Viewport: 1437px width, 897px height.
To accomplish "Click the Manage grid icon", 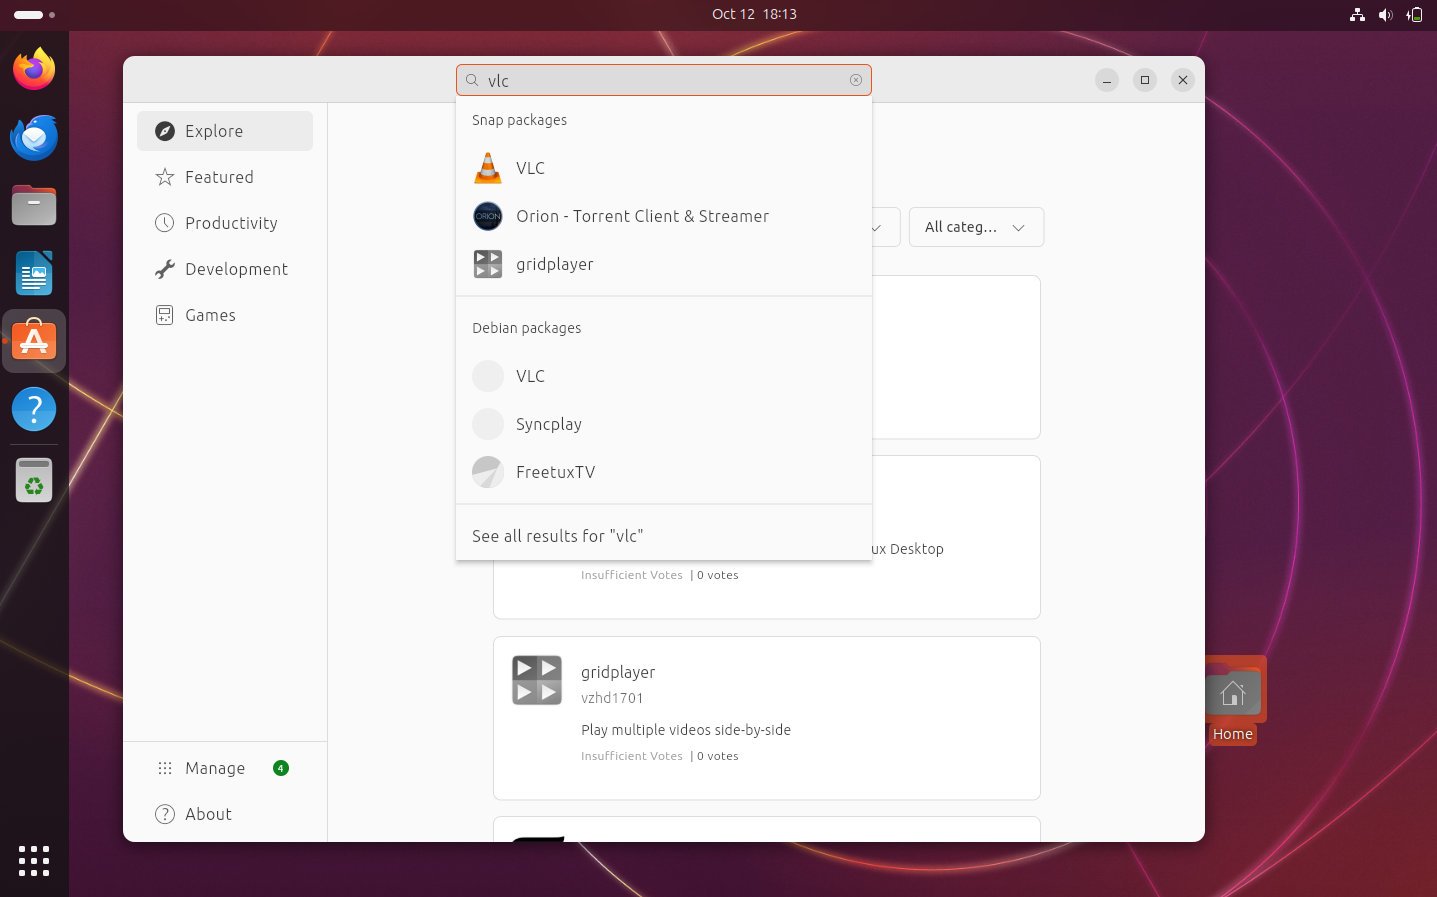I will [165, 768].
